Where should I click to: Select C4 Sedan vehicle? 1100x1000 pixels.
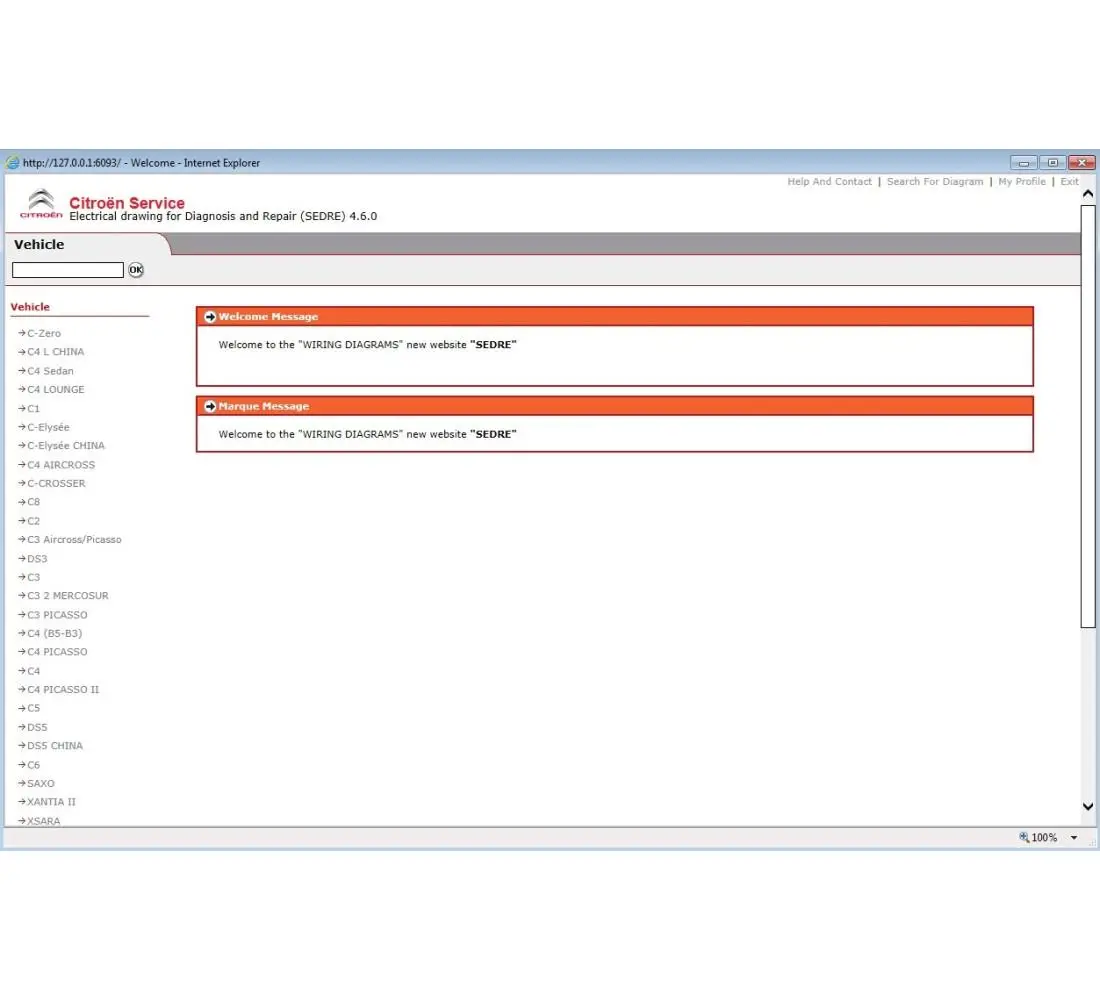pyautogui.click(x=50, y=371)
